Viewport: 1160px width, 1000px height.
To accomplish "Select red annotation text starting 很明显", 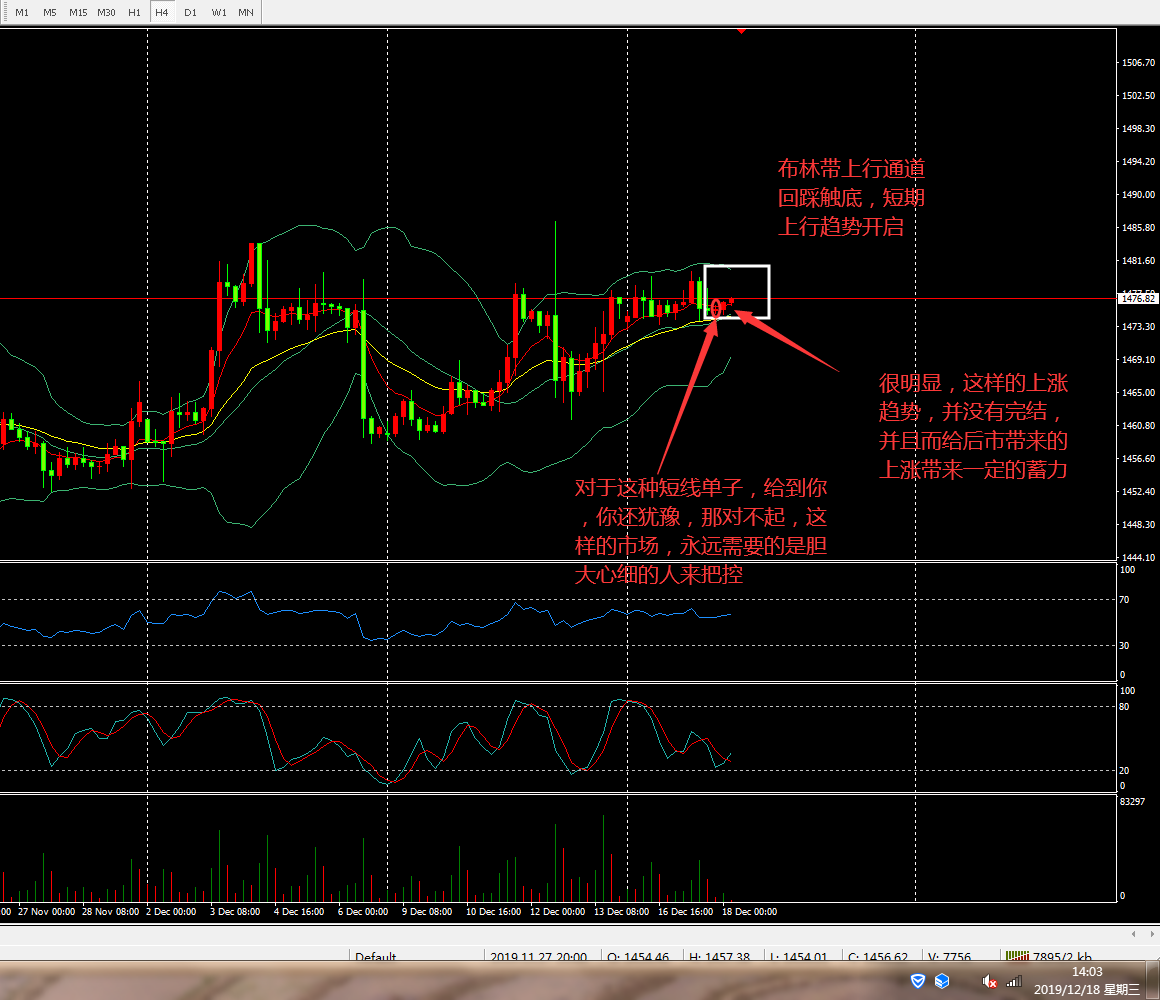I will click(973, 426).
